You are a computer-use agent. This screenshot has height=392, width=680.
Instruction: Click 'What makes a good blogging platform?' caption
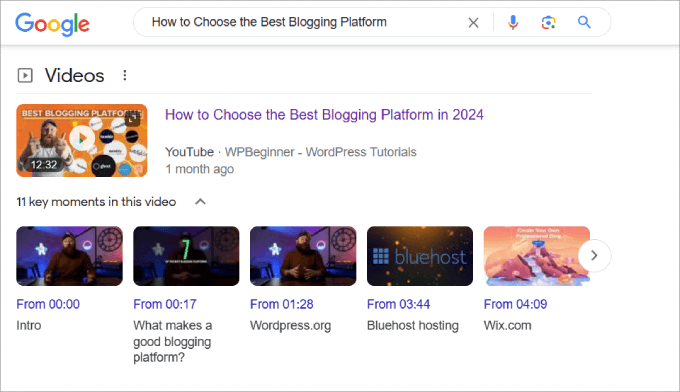(173, 342)
